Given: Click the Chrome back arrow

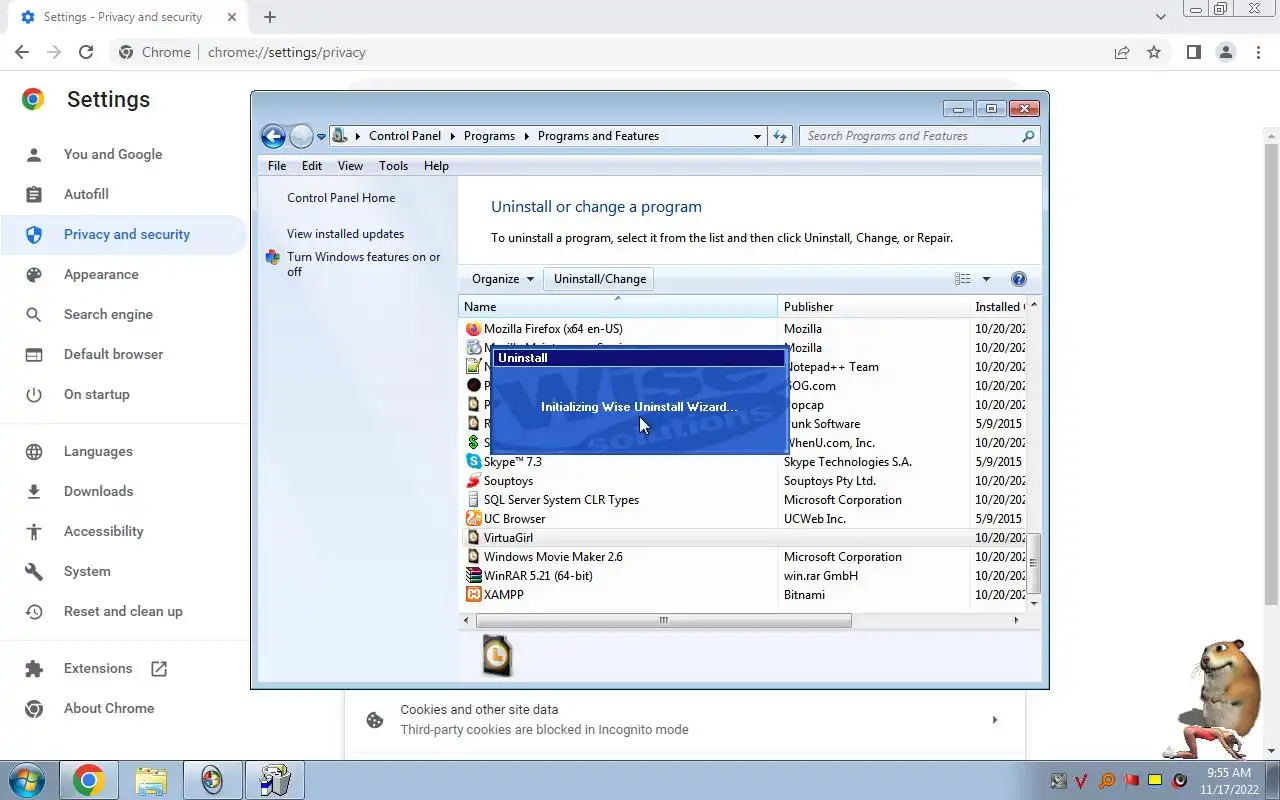Looking at the screenshot, I should click(x=22, y=52).
